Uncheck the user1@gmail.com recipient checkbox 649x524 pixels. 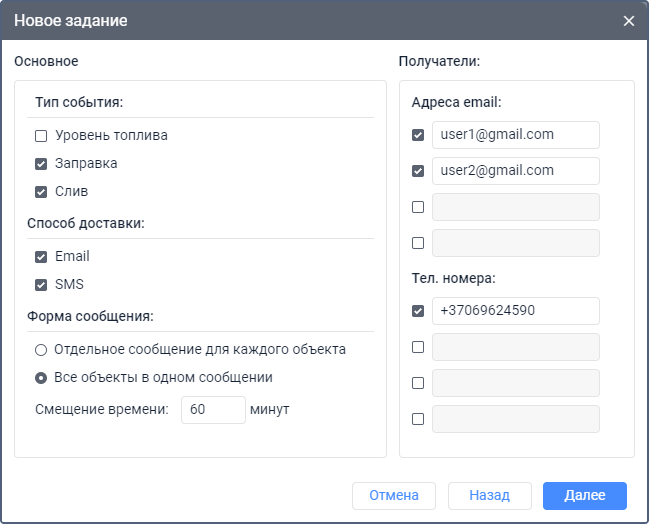tap(418, 135)
